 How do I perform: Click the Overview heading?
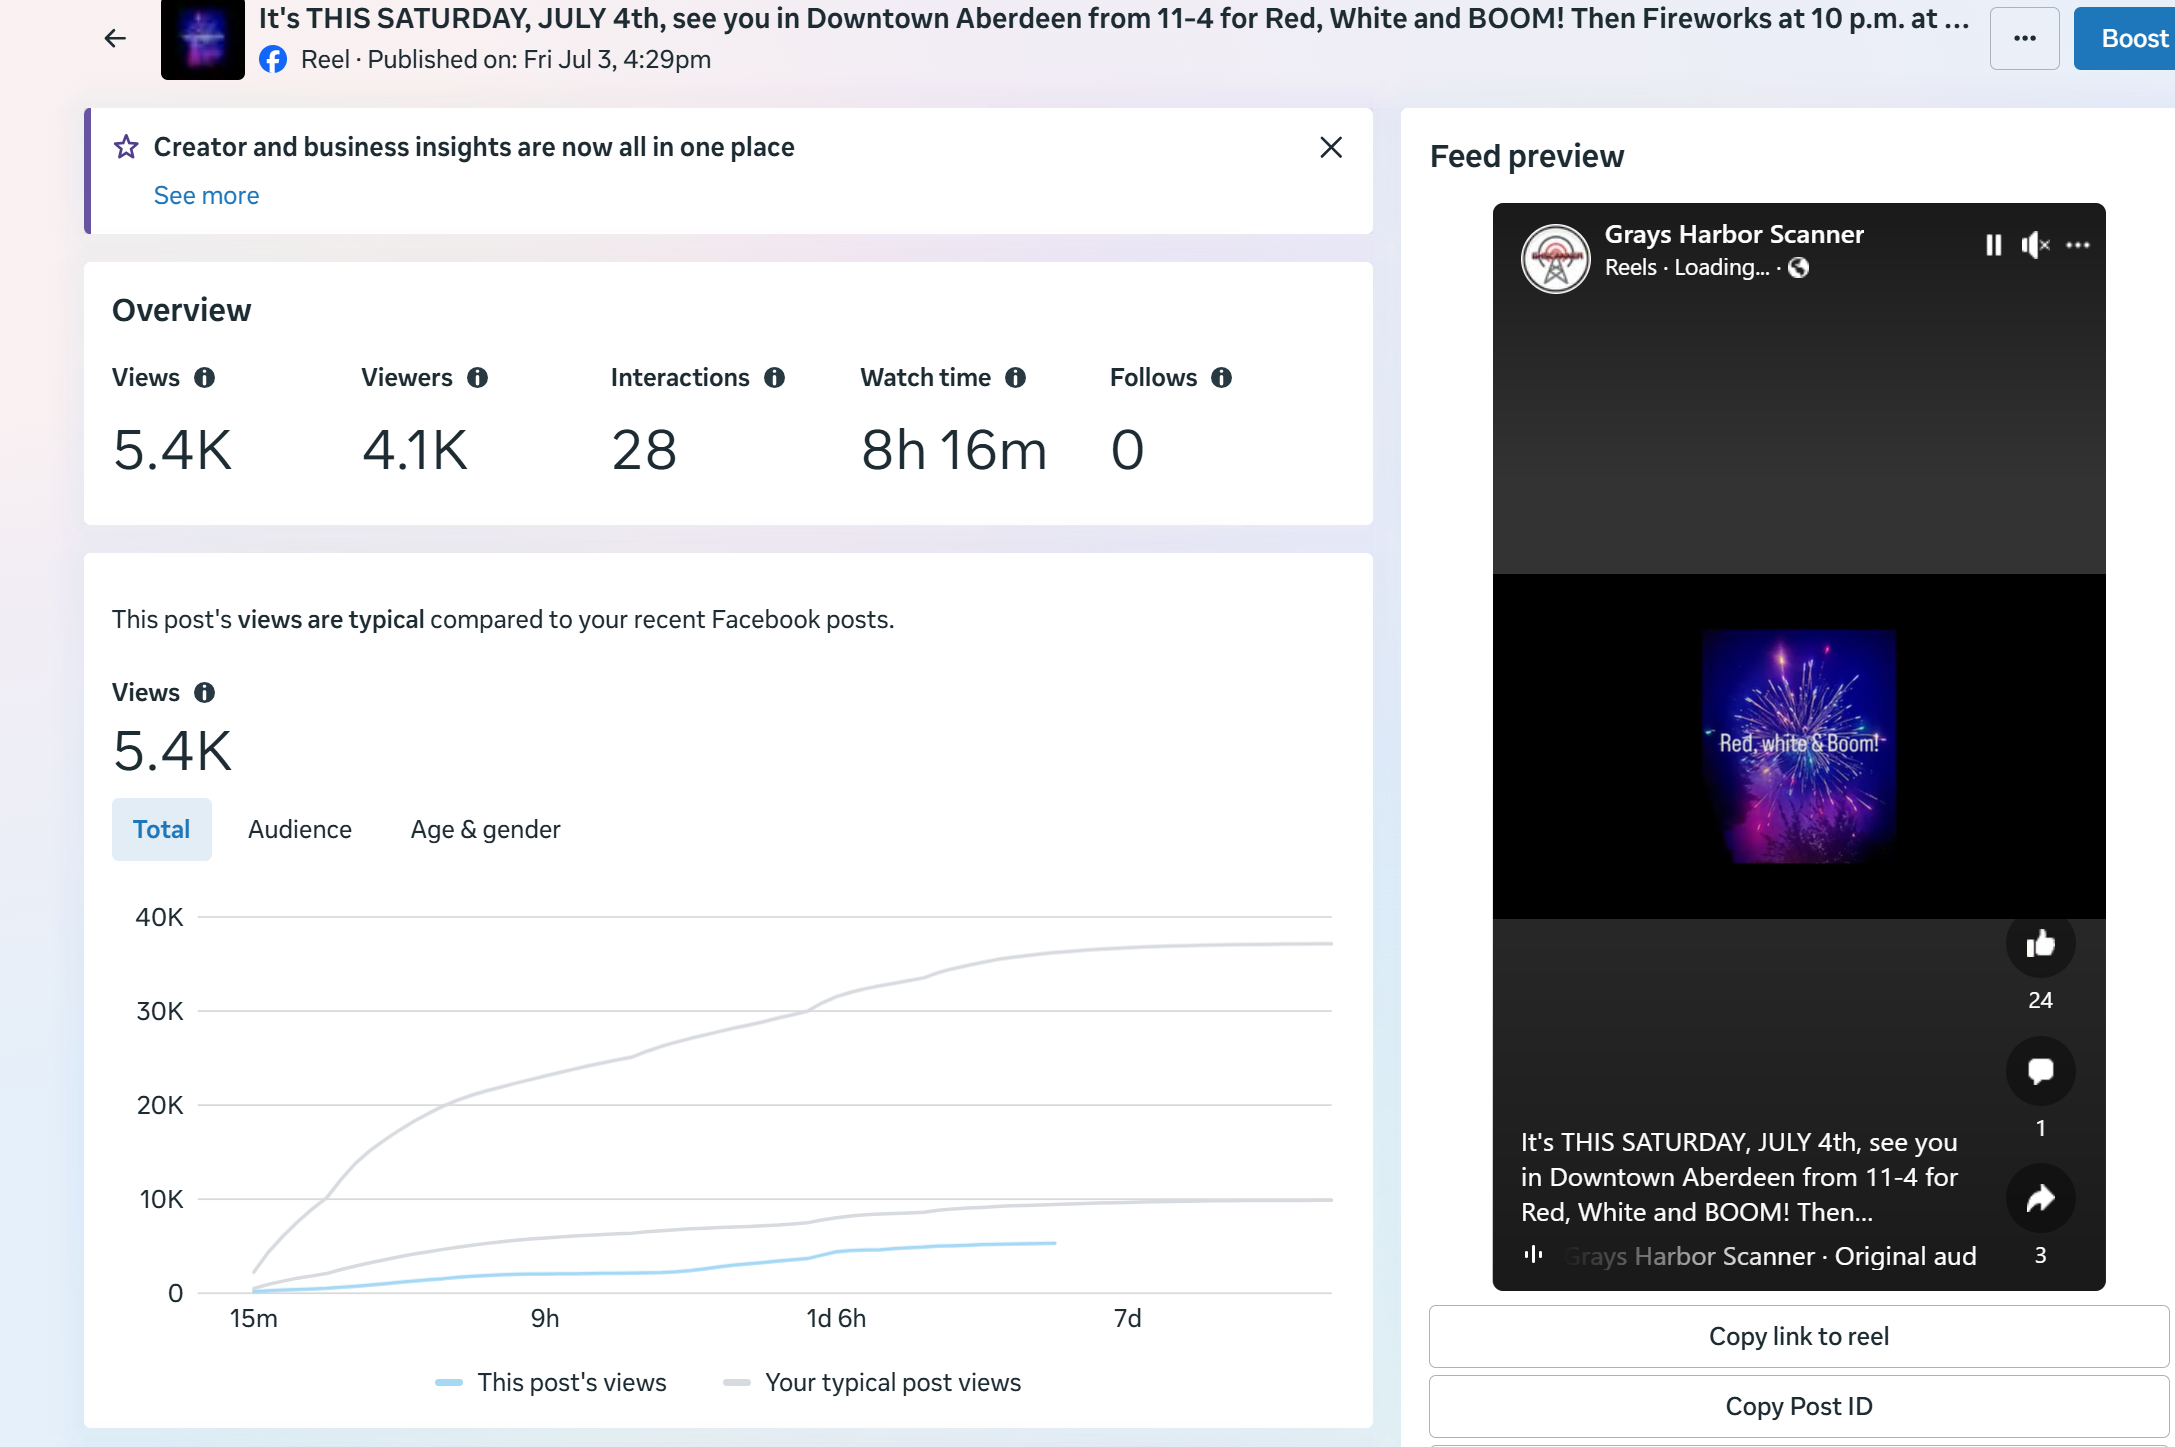[x=181, y=310]
